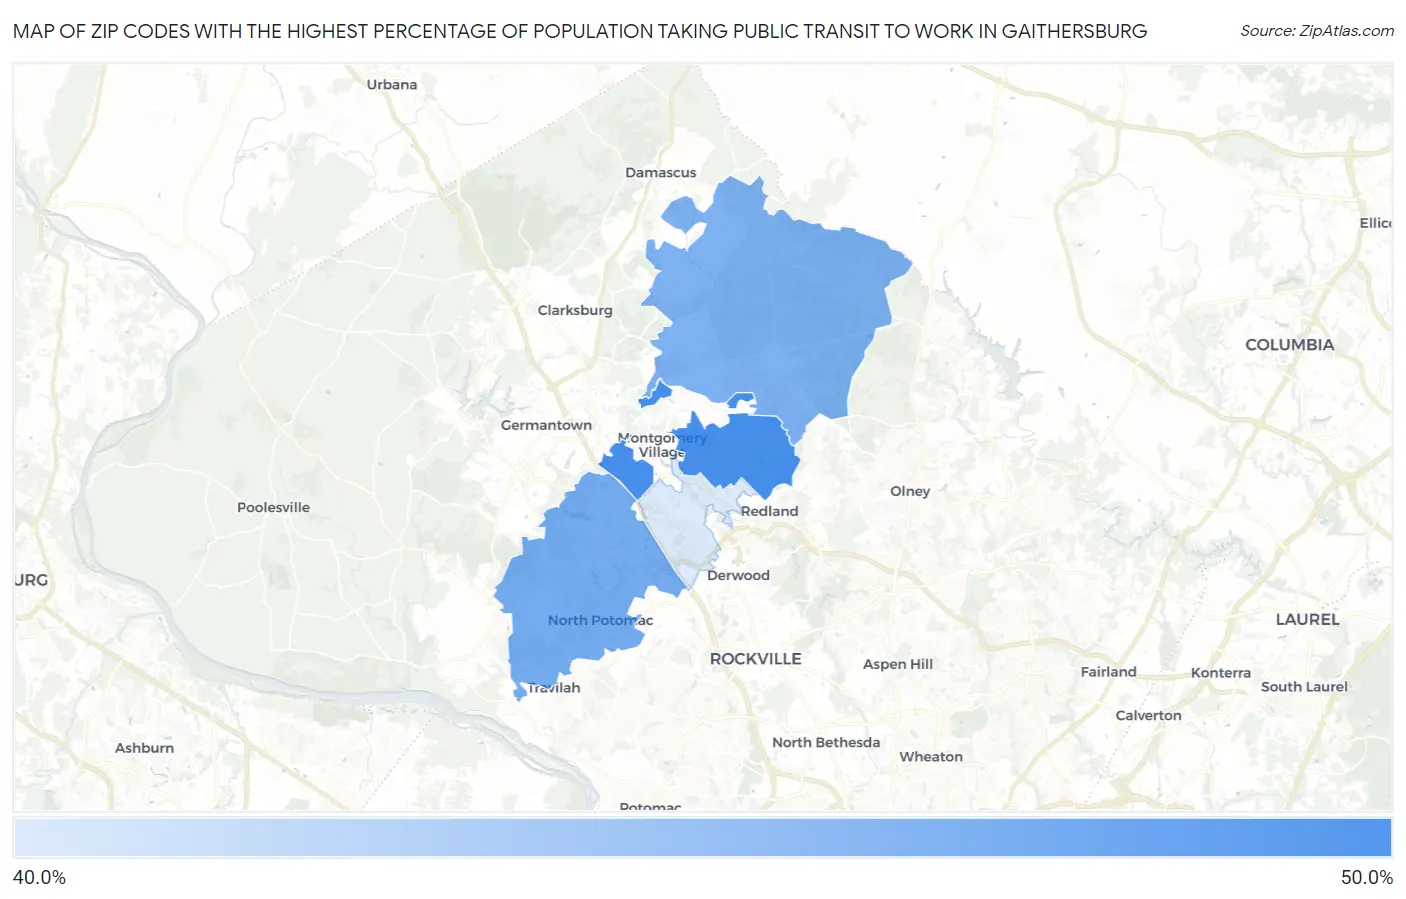Click the Olney map label

click(x=910, y=491)
